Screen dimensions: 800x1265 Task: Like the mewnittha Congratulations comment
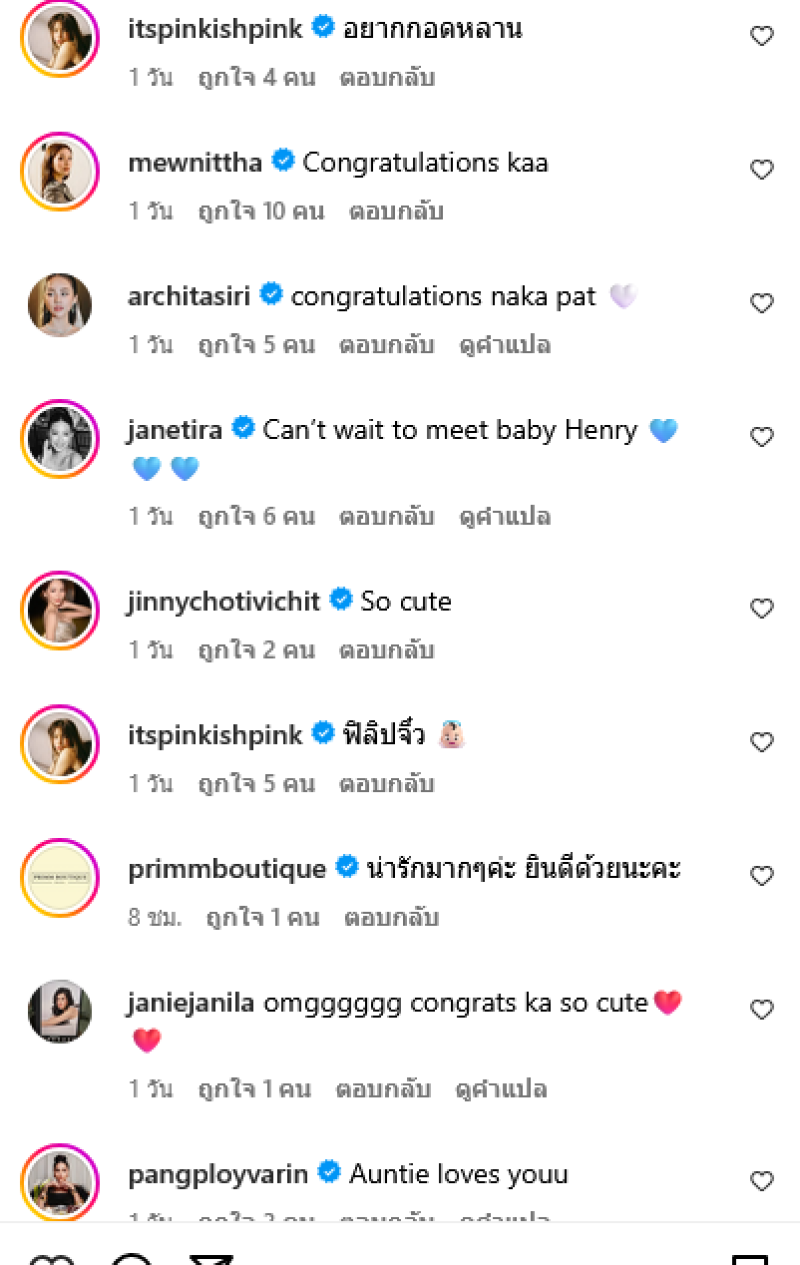pos(762,170)
